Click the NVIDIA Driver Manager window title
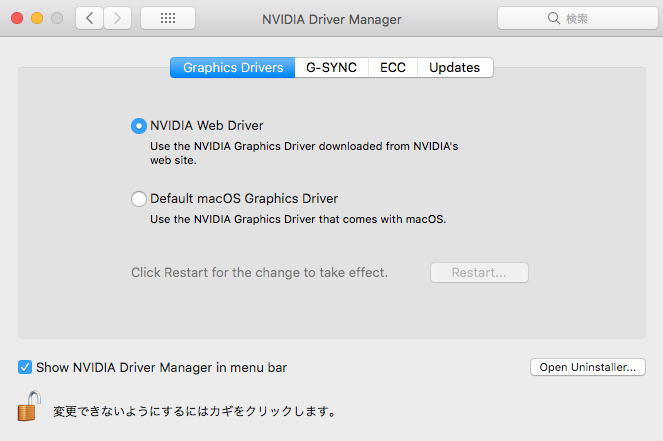The height and width of the screenshot is (441, 663). (332, 19)
